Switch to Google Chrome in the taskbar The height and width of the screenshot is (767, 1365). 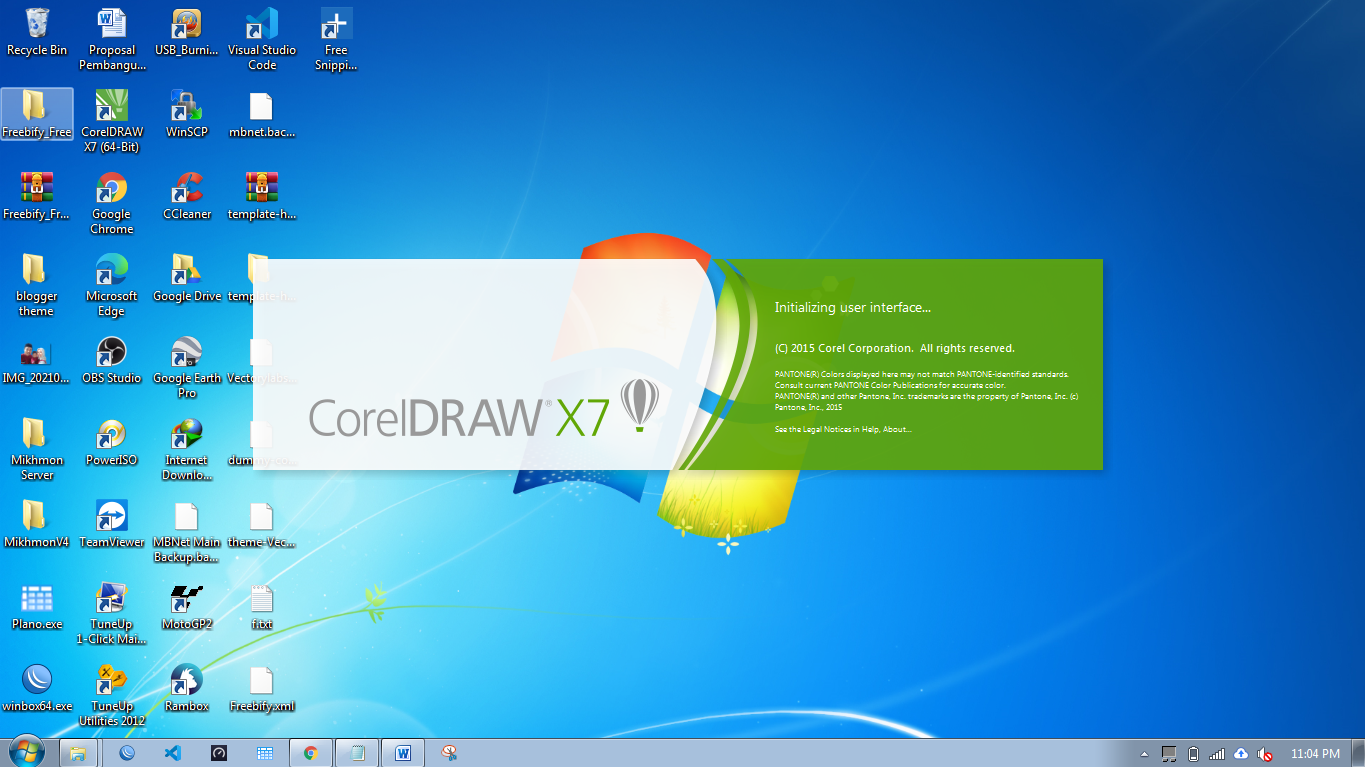(x=311, y=753)
